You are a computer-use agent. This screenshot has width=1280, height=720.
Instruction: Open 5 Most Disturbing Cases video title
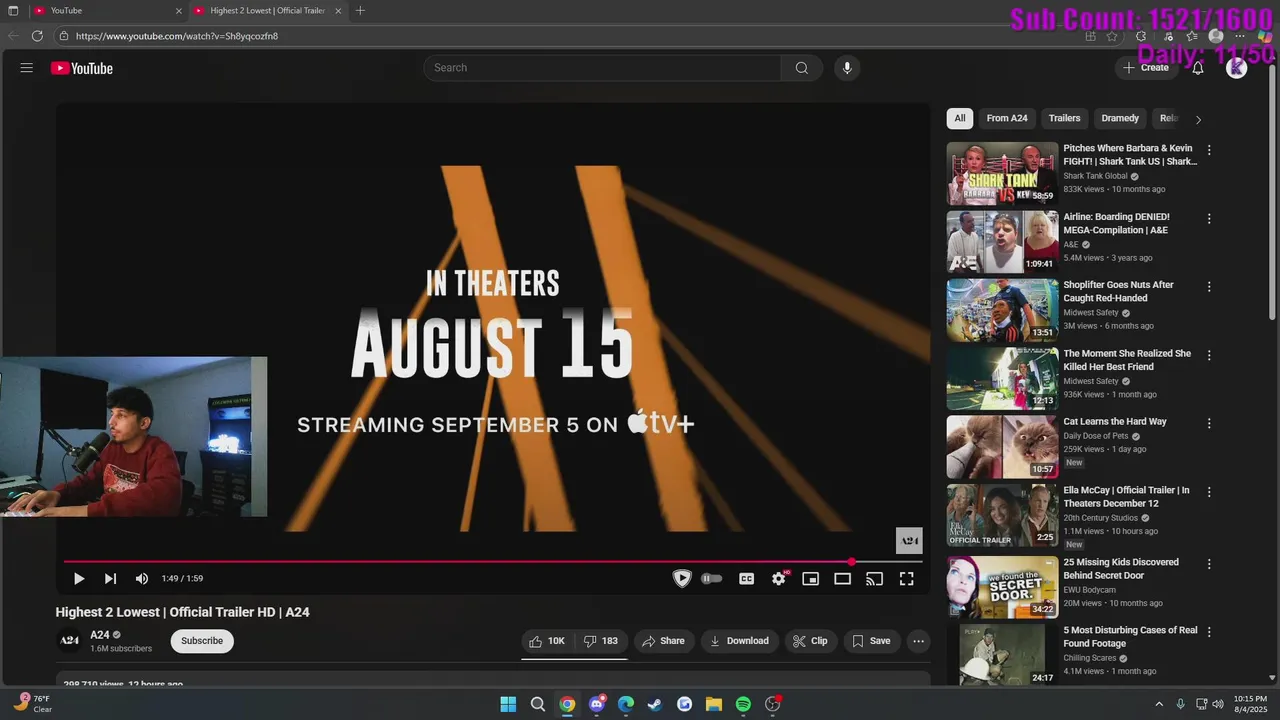coord(1130,637)
